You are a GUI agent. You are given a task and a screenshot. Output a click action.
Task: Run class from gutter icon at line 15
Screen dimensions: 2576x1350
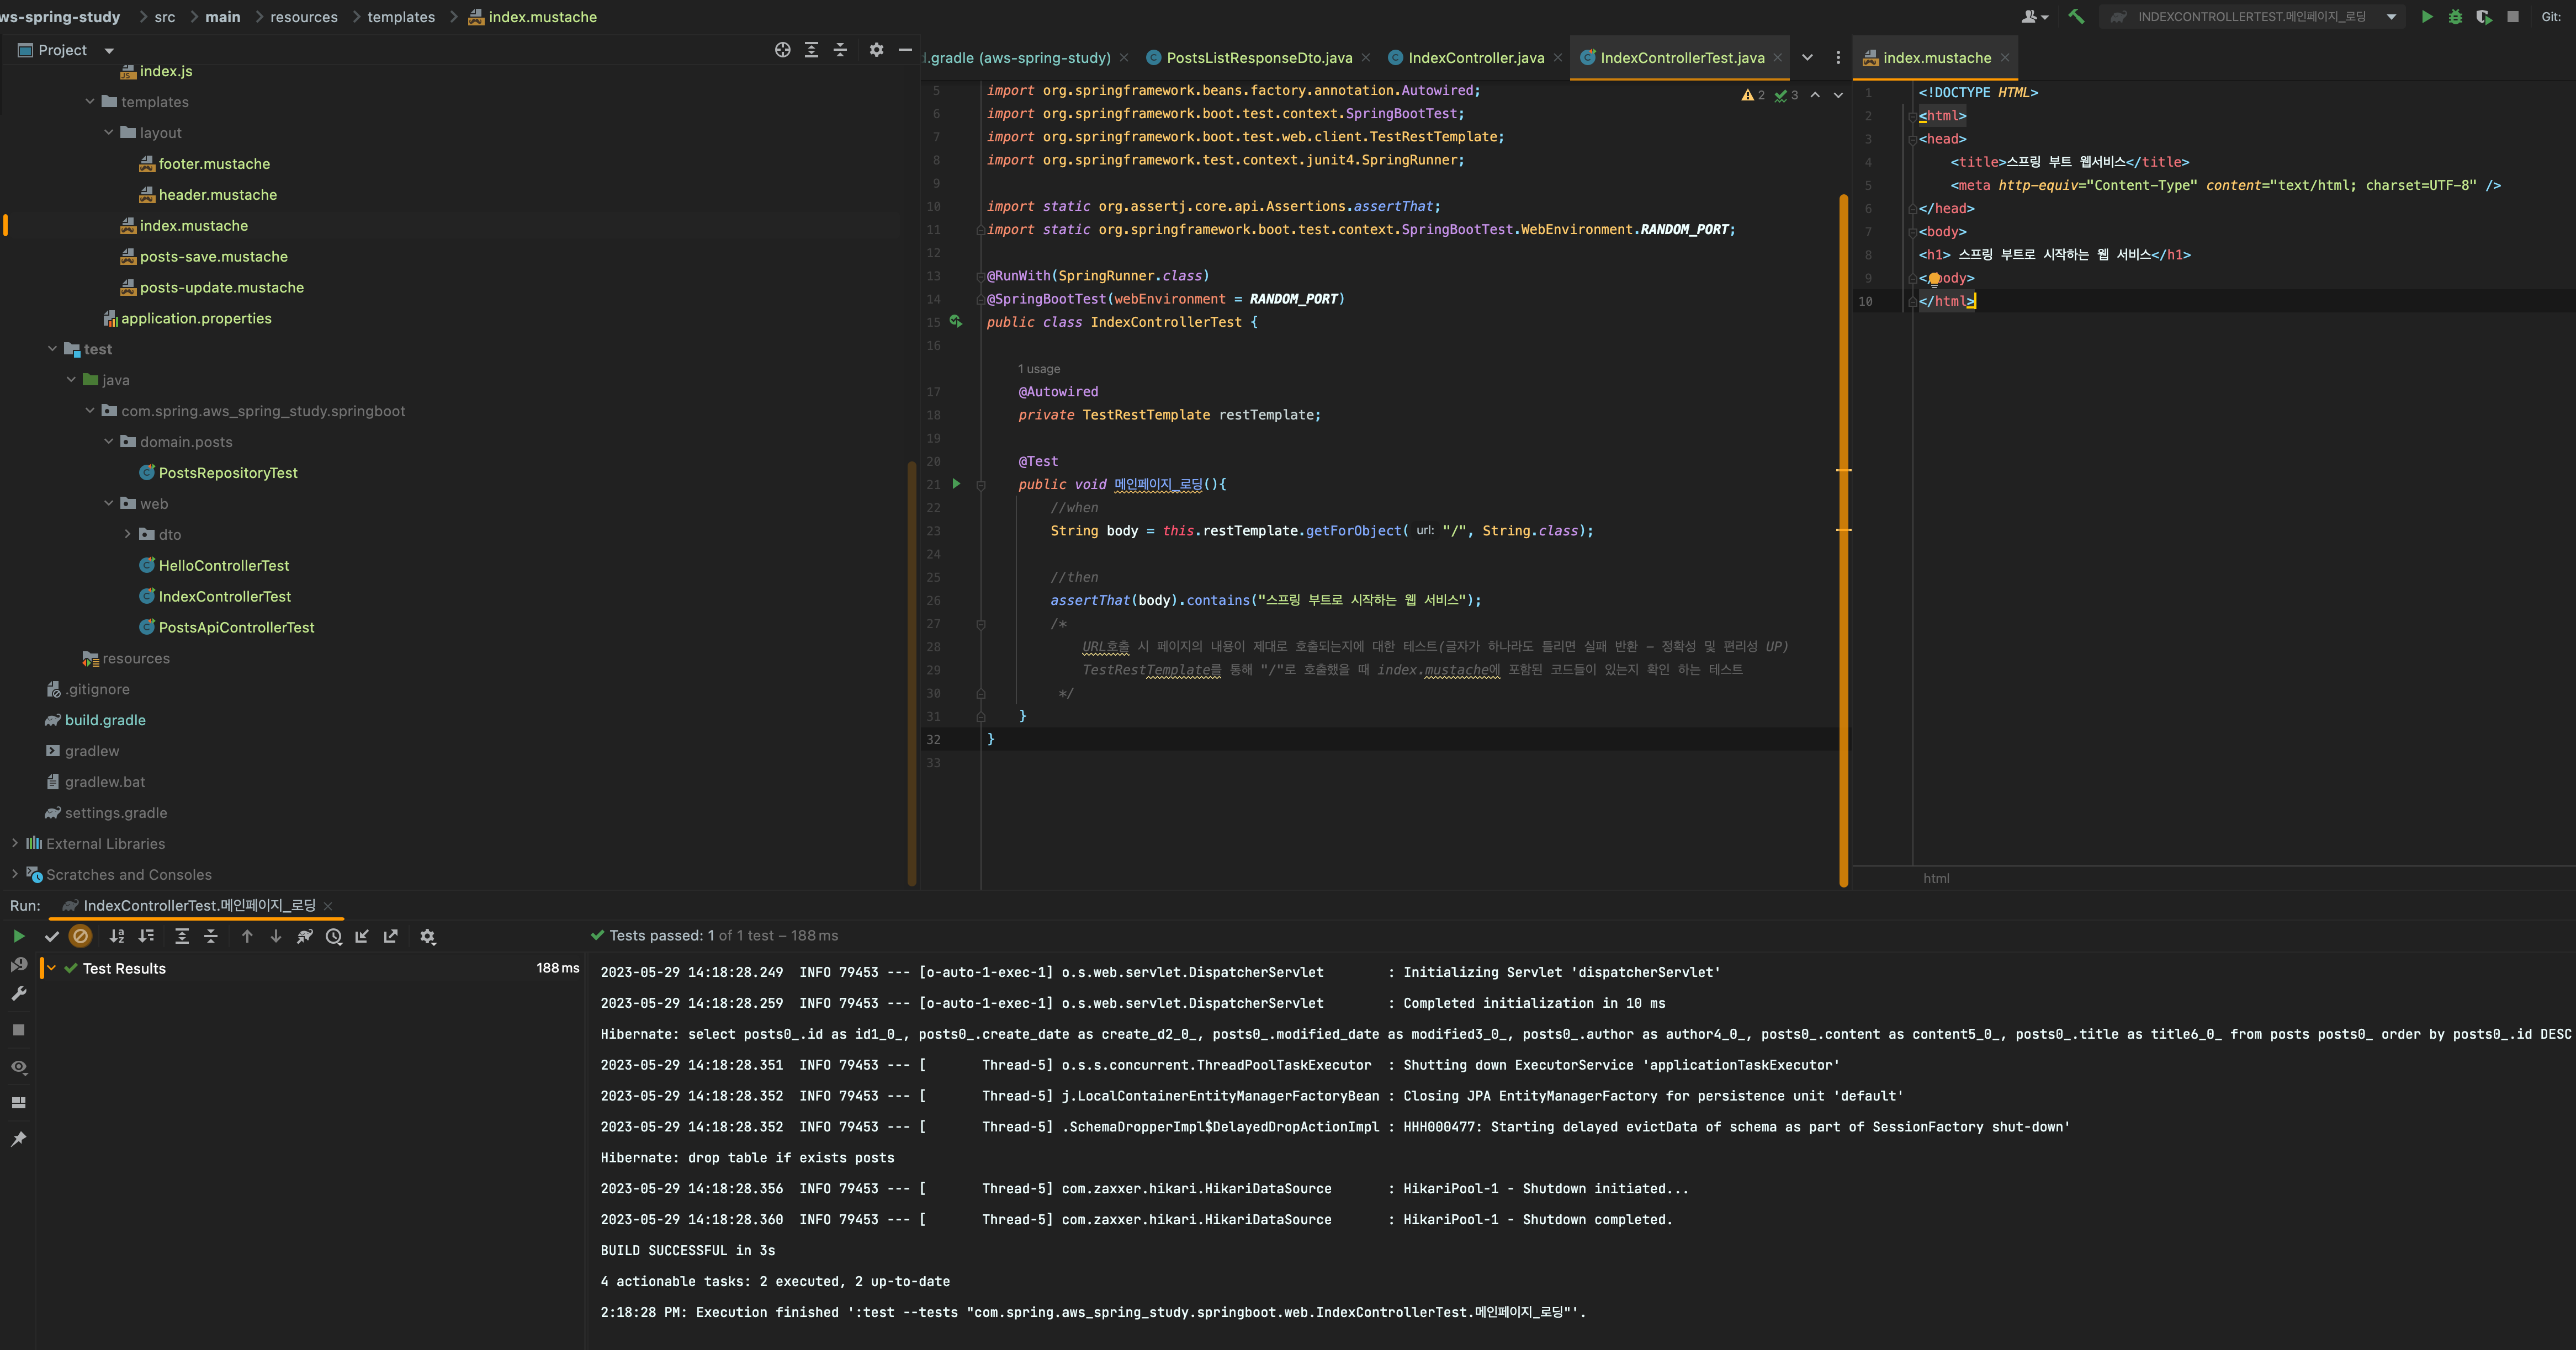click(956, 322)
